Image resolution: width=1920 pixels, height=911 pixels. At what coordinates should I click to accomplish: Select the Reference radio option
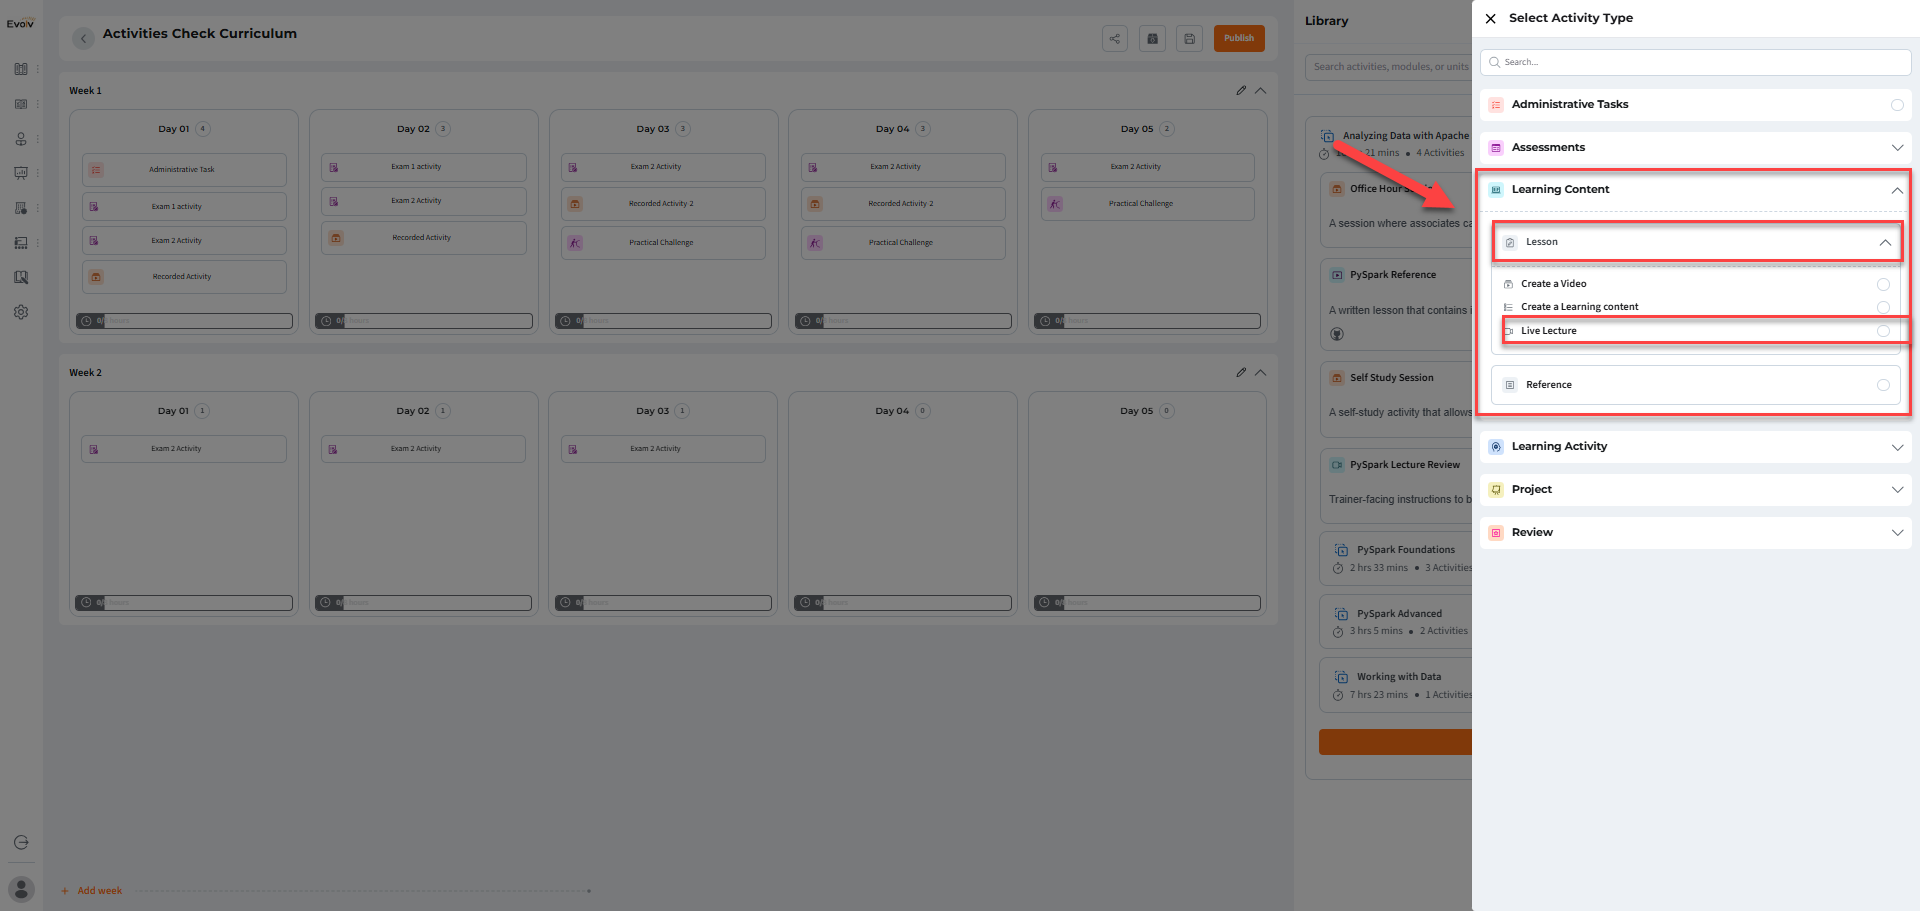click(x=1883, y=385)
